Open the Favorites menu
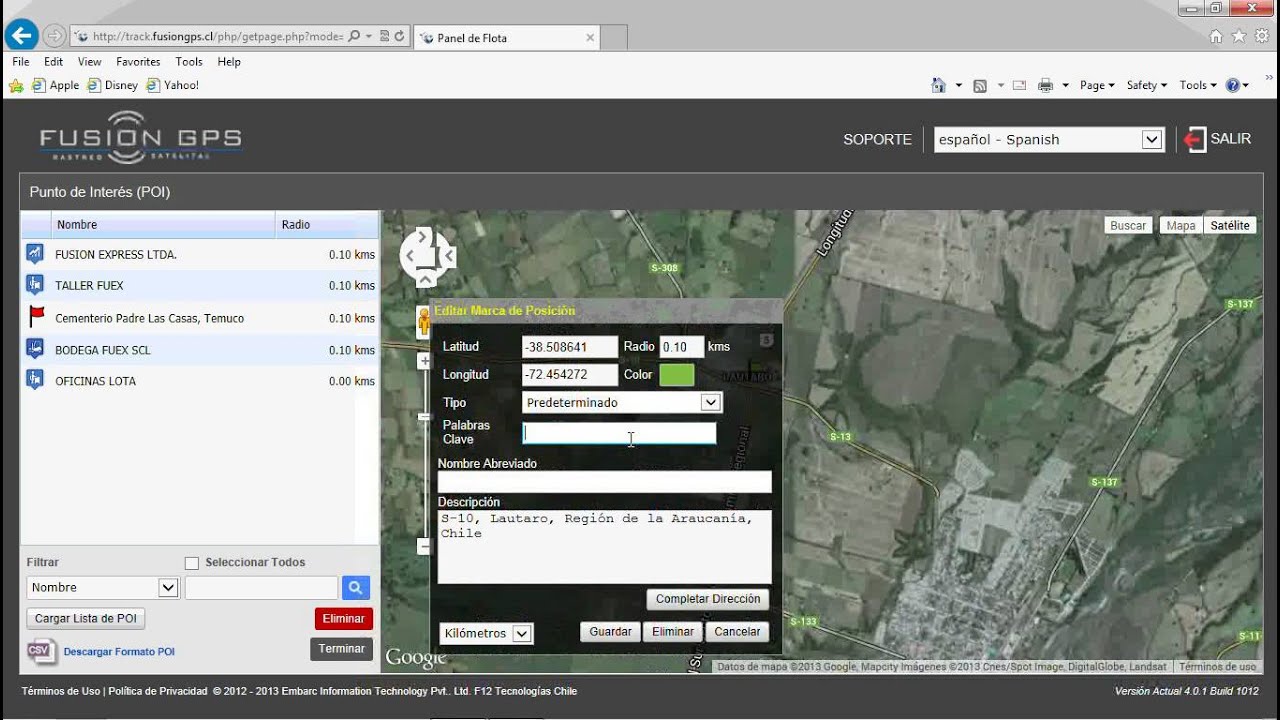This screenshot has height=720, width=1280. [x=138, y=62]
